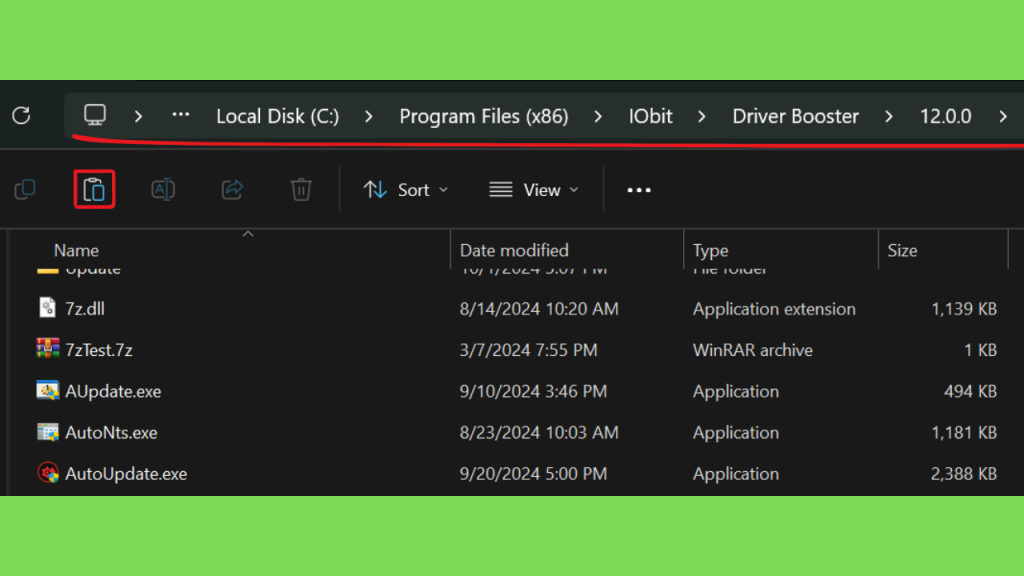
Task: Select the 7z.dll file name
Action: pos(85,308)
